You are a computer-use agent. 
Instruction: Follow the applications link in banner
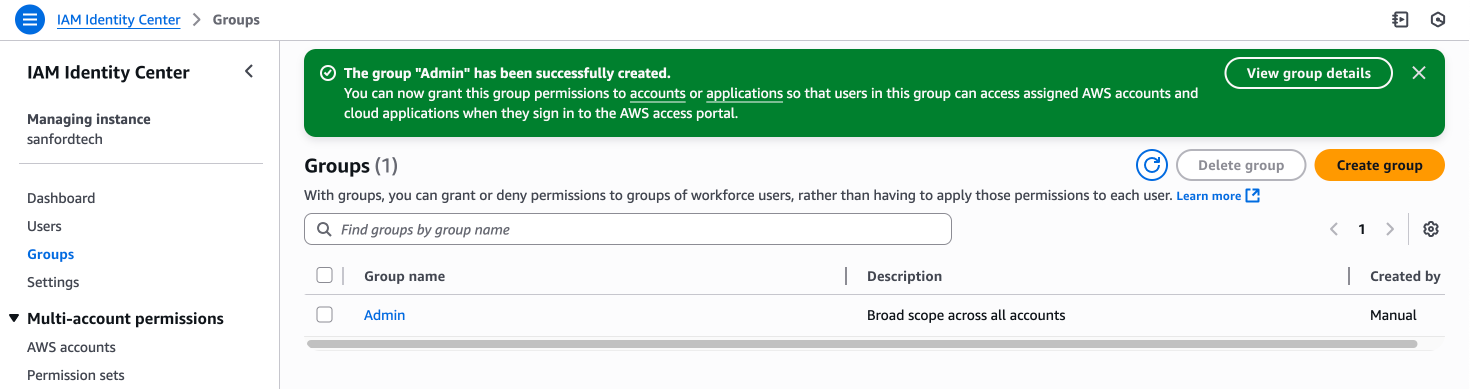pyautogui.click(x=744, y=93)
